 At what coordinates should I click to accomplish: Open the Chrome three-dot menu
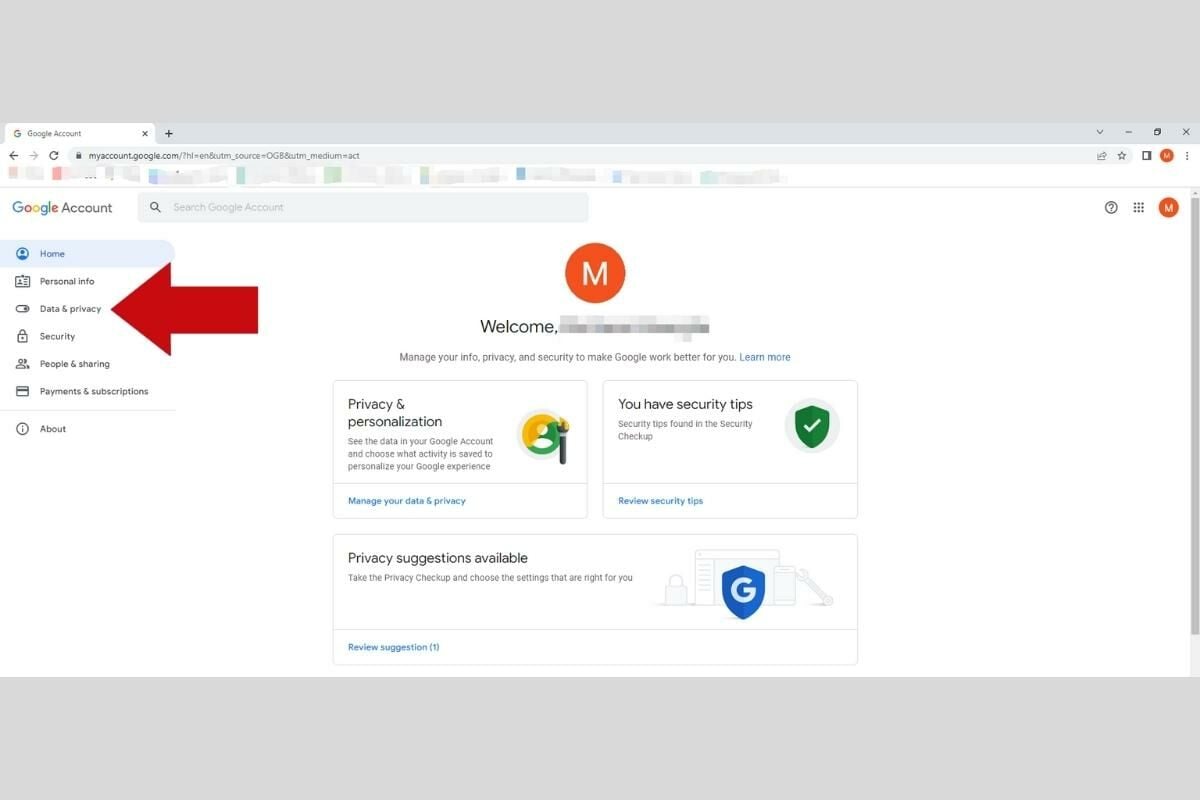tap(1187, 156)
